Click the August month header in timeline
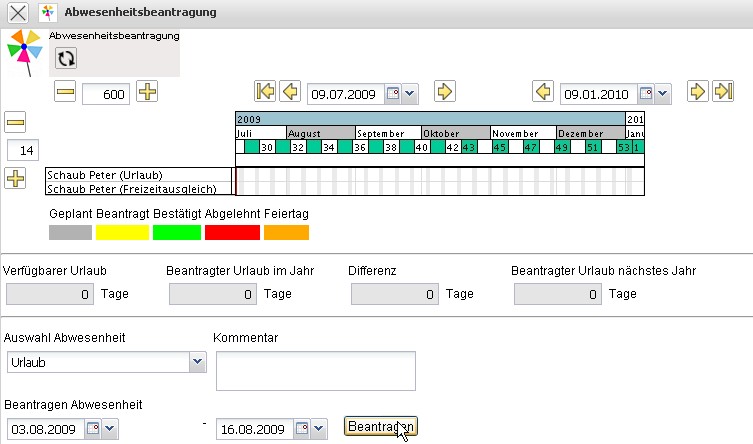This screenshot has height=444, width=753. click(x=321, y=133)
